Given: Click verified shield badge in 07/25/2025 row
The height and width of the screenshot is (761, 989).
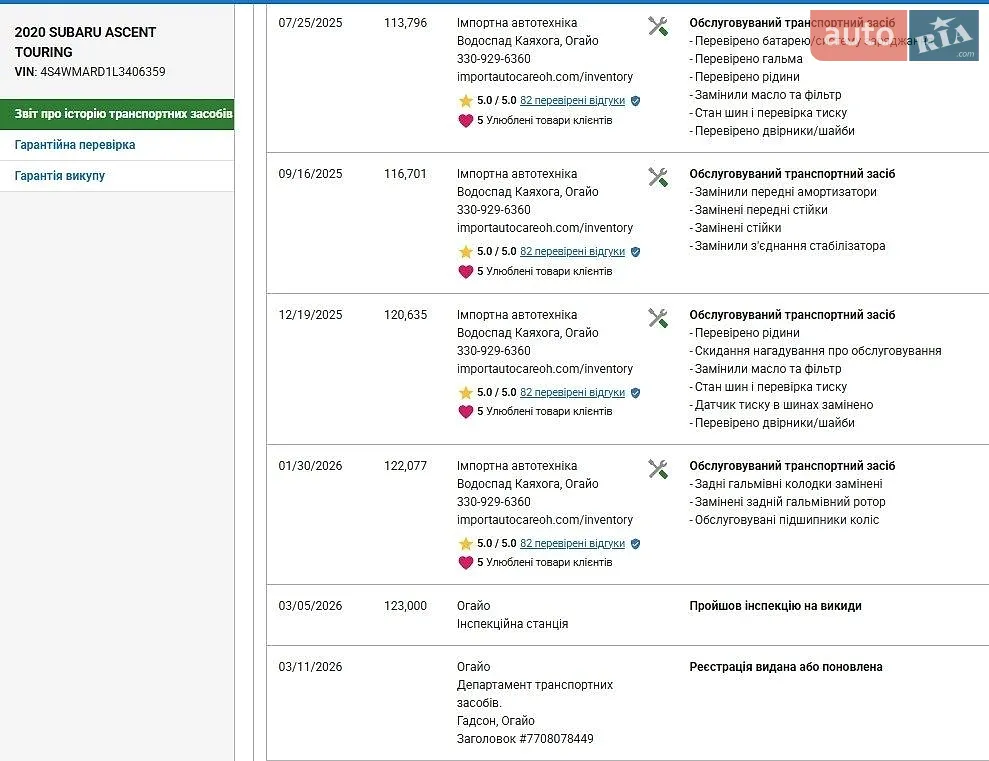Looking at the screenshot, I should click(x=635, y=101).
